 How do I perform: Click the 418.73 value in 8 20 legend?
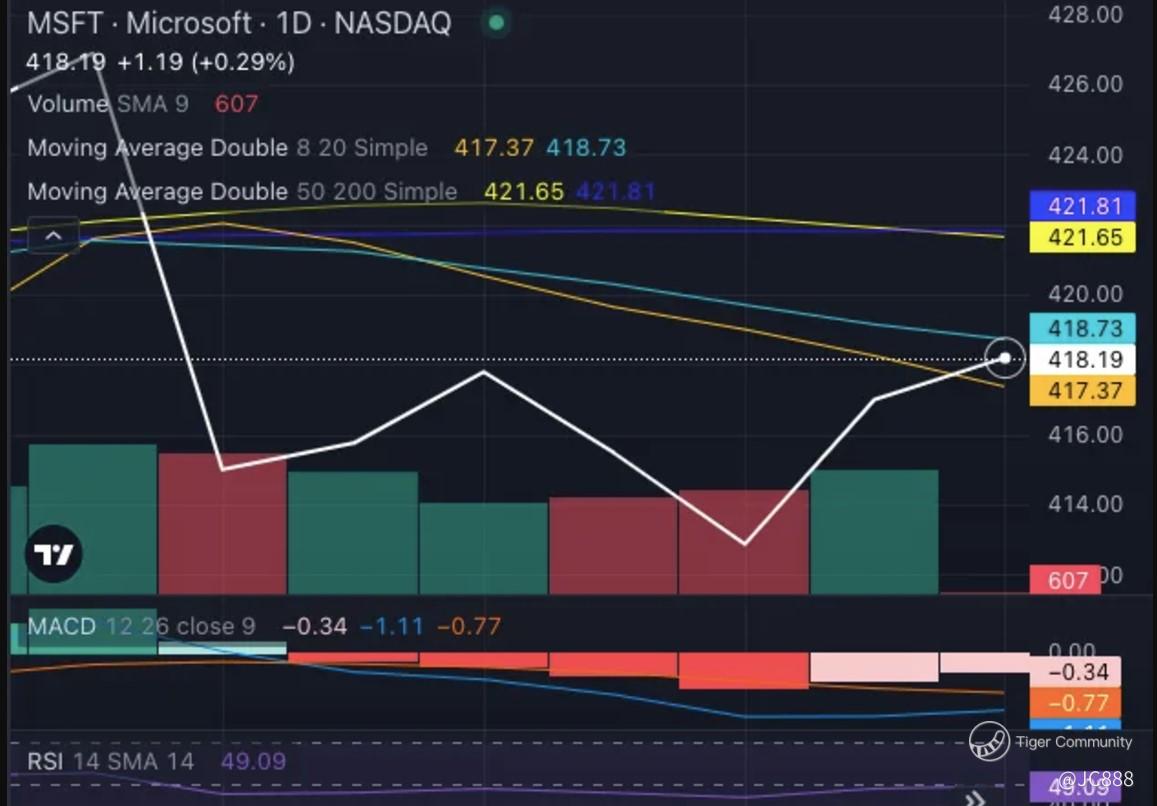(586, 148)
